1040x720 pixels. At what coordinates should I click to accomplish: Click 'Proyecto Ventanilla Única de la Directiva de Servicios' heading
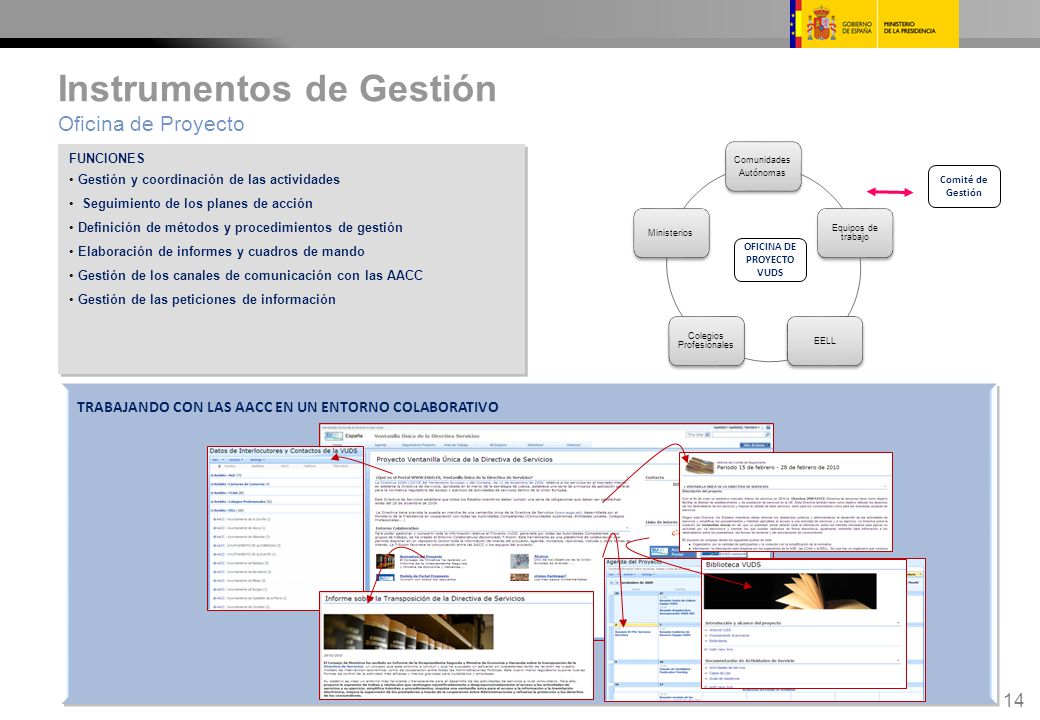pos(464,459)
